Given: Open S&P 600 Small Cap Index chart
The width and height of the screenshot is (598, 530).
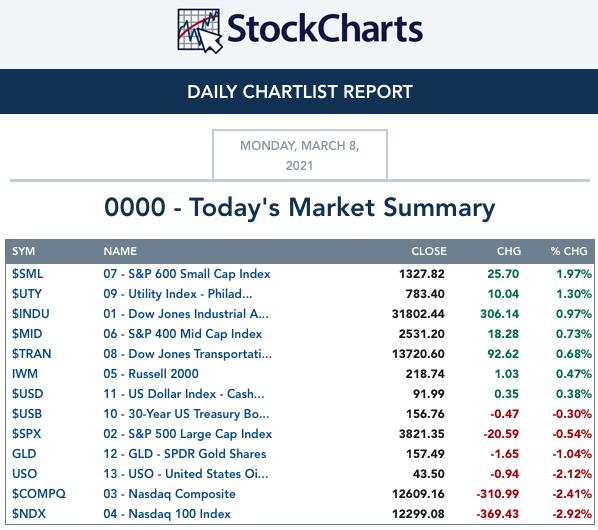Looking at the screenshot, I should (x=186, y=274).
